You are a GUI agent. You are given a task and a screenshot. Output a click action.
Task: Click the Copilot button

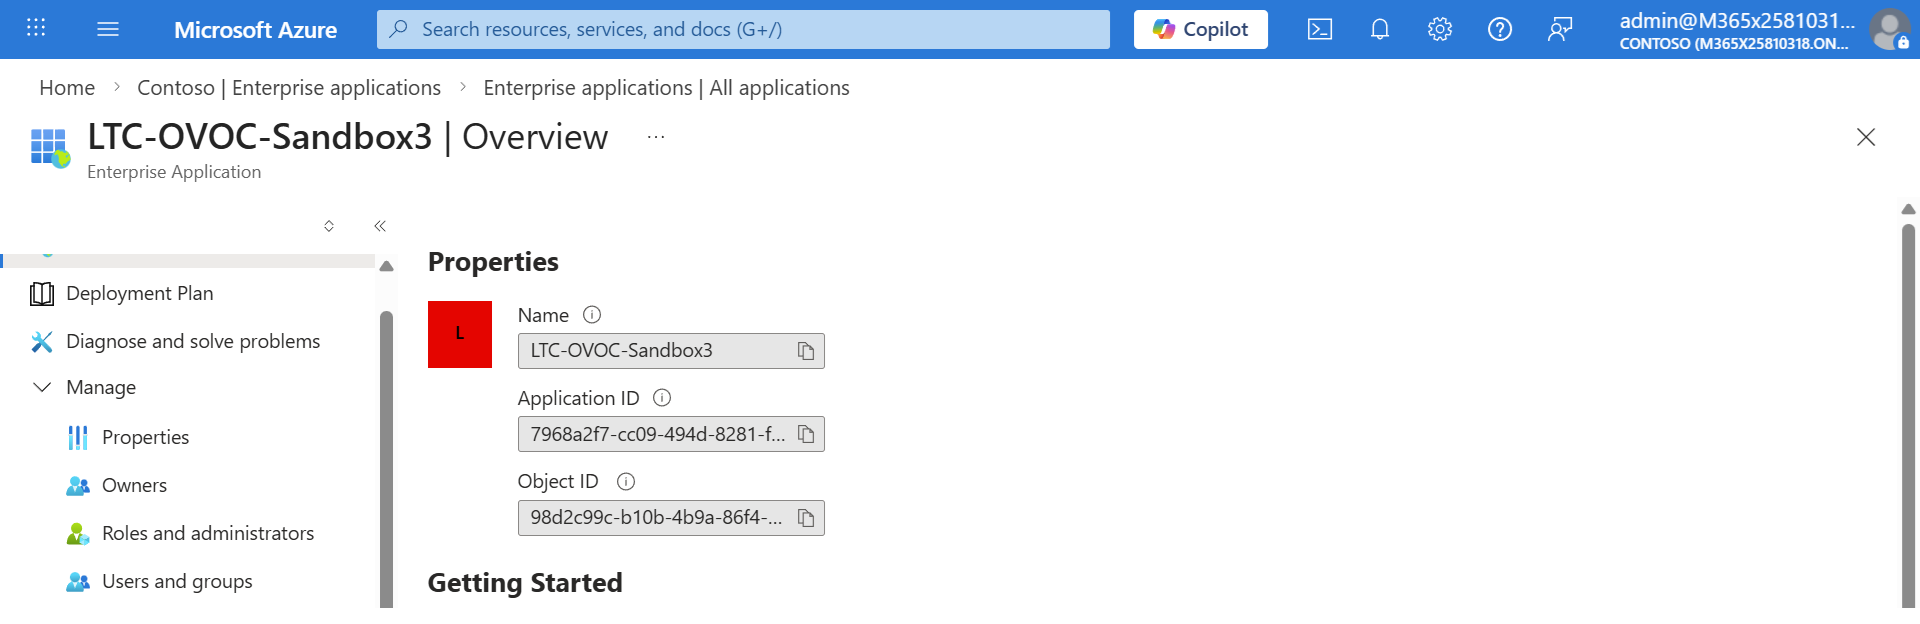click(1200, 30)
